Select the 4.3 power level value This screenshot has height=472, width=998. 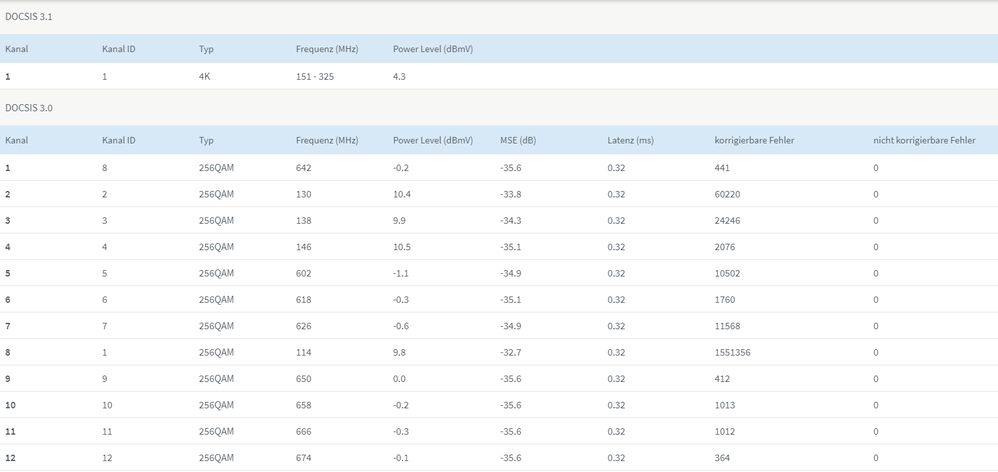pos(399,76)
